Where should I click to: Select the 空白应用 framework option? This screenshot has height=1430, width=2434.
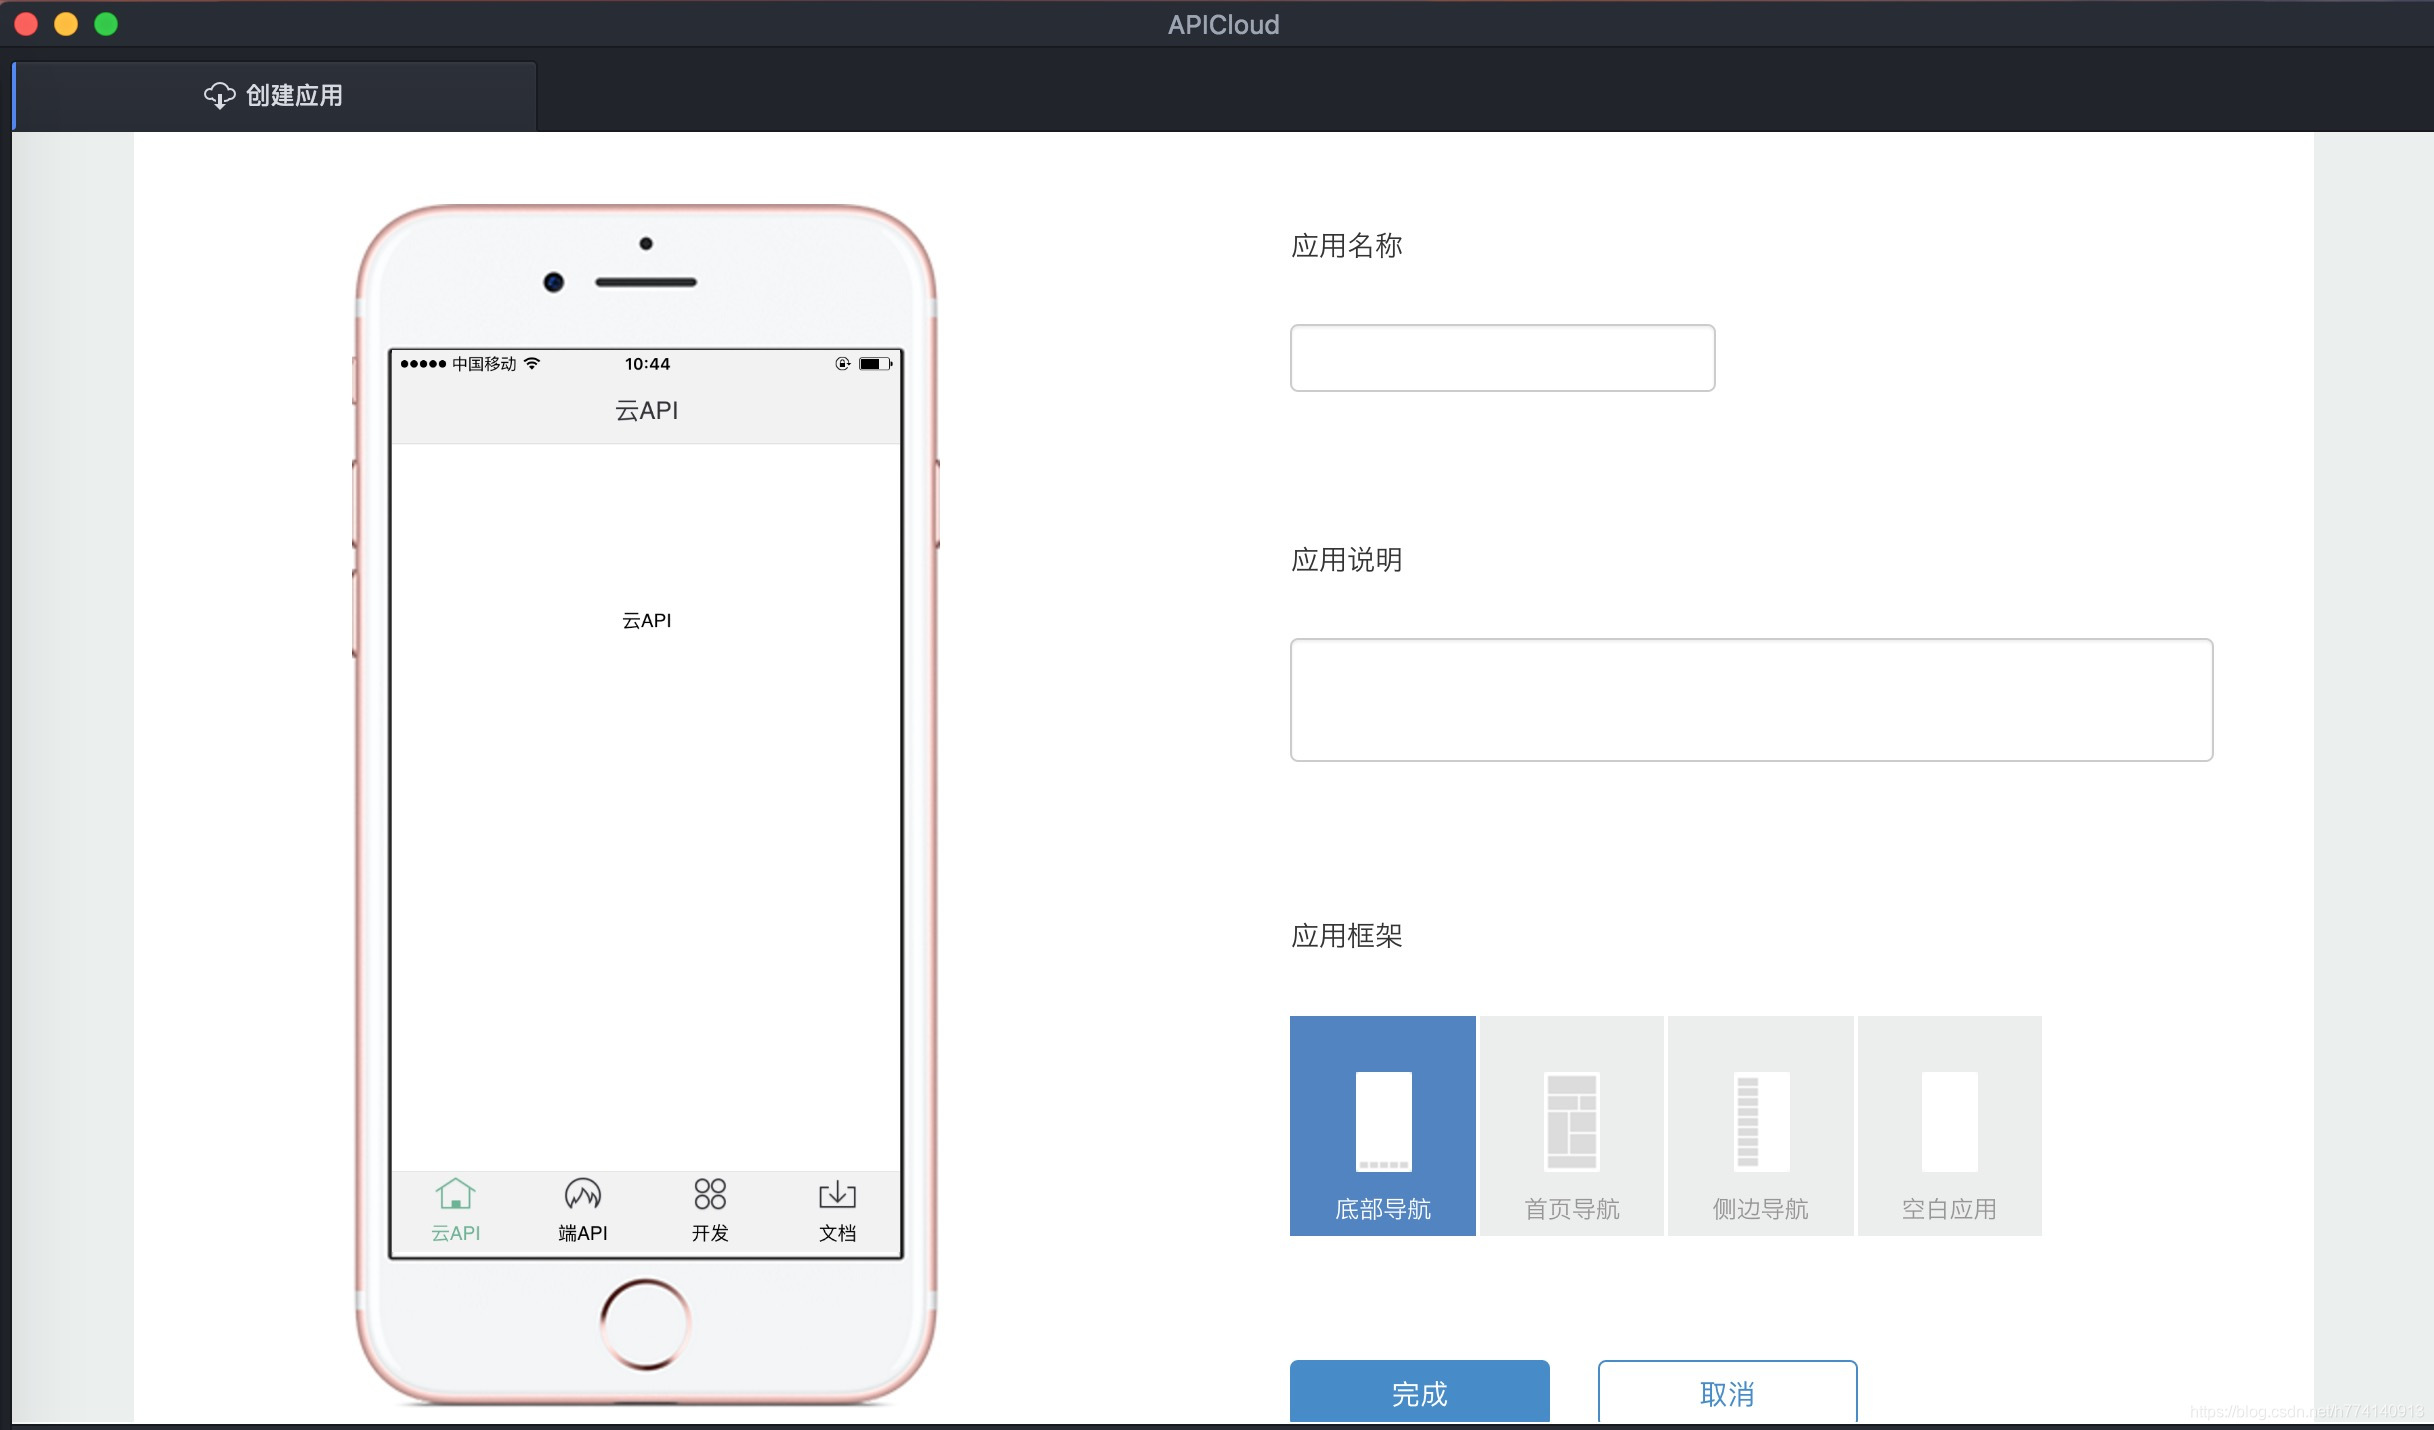[x=1950, y=1126]
